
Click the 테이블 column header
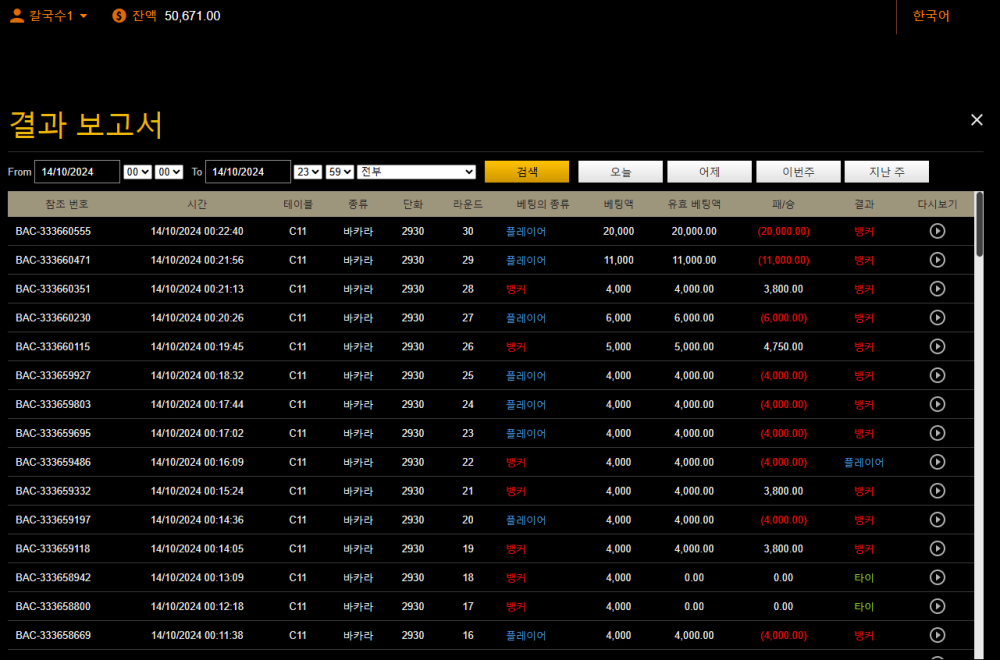pyautogui.click(x=298, y=204)
